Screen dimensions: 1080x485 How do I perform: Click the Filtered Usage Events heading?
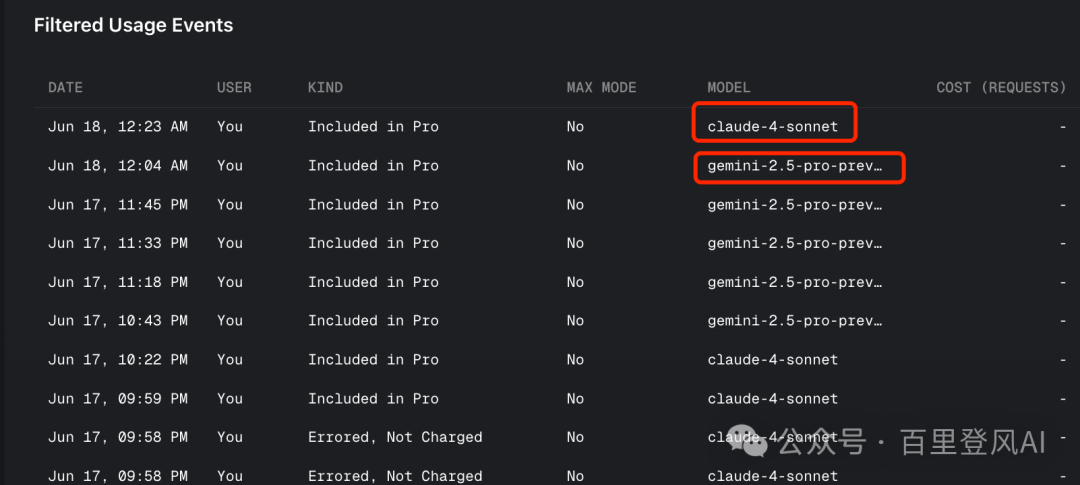point(134,25)
